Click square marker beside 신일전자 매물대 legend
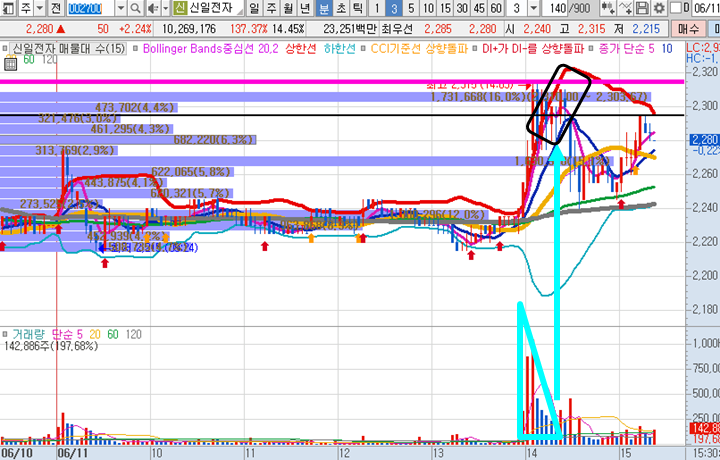The width and height of the screenshot is (720, 460). tap(5, 48)
